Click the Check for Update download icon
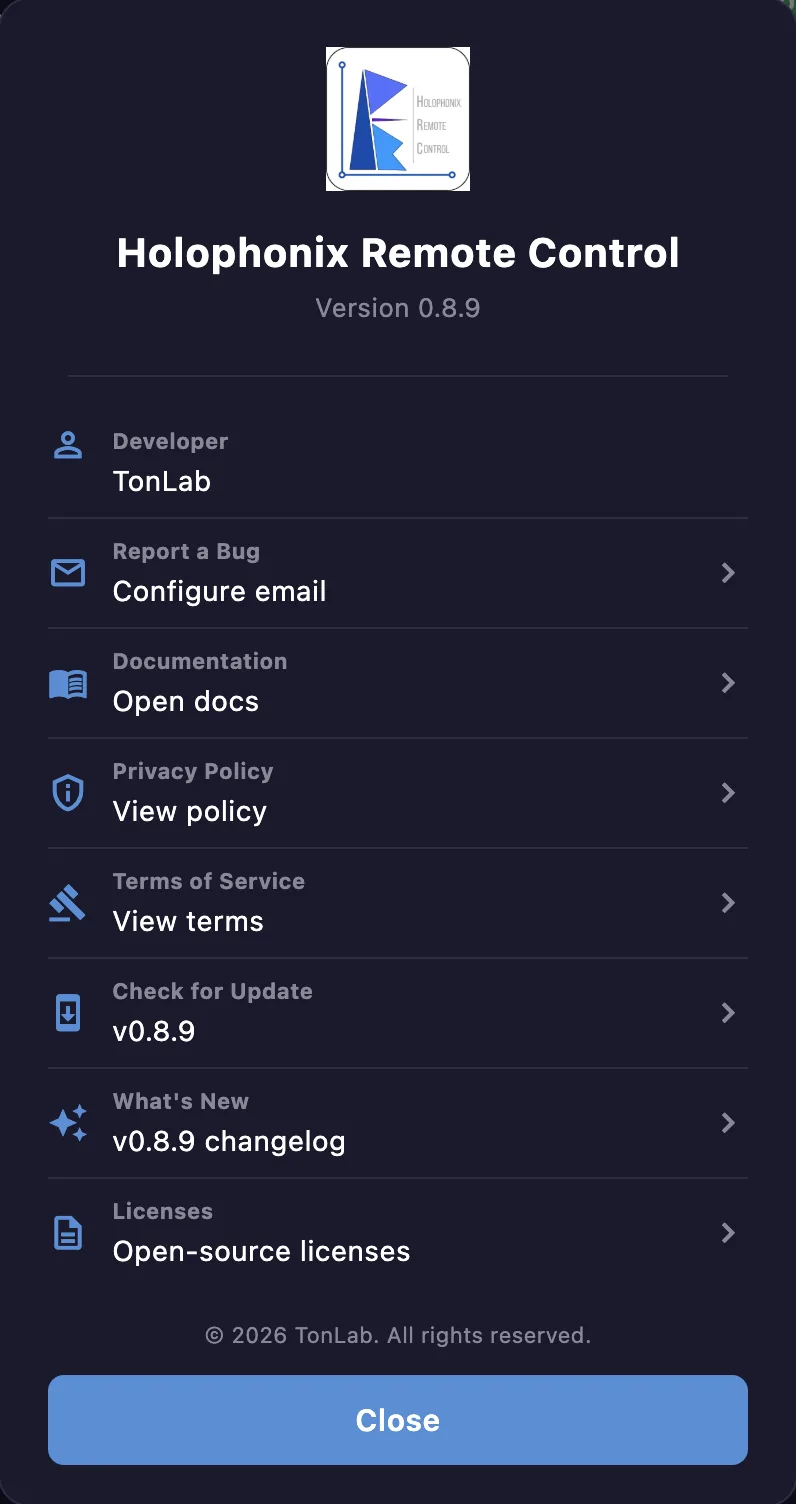The width and height of the screenshot is (796, 1504). [x=68, y=1013]
